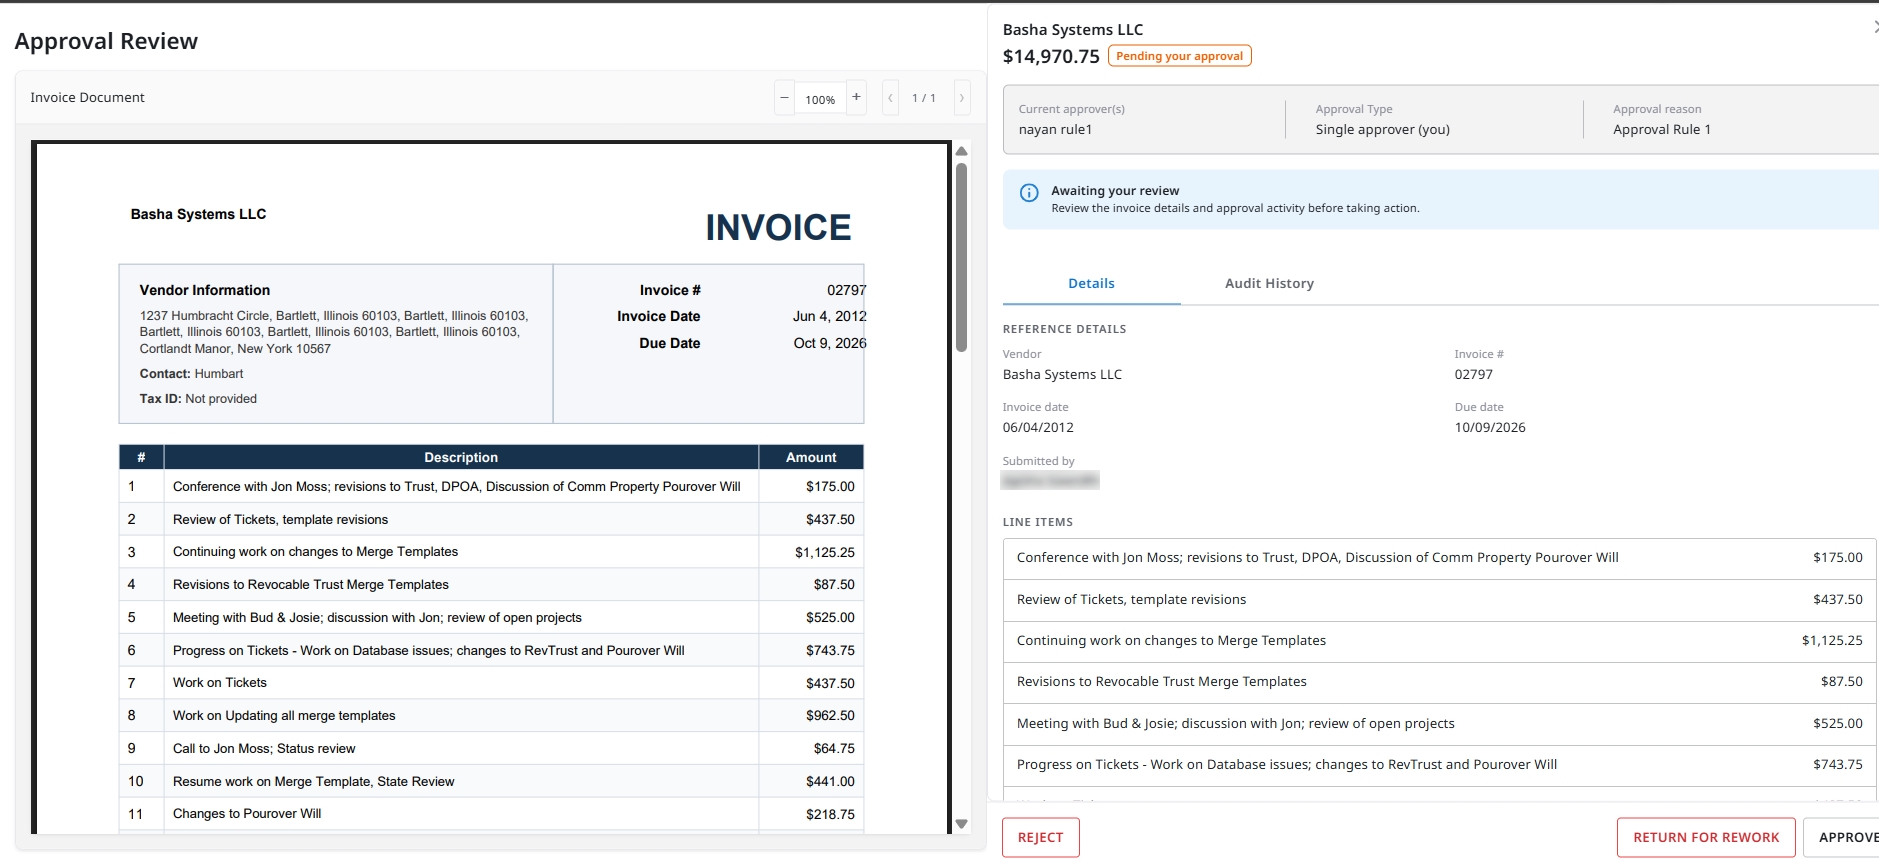Screen dimensions: 1879x866
Task: Click the invoice scrollbar down arrow
Action: [x=961, y=824]
